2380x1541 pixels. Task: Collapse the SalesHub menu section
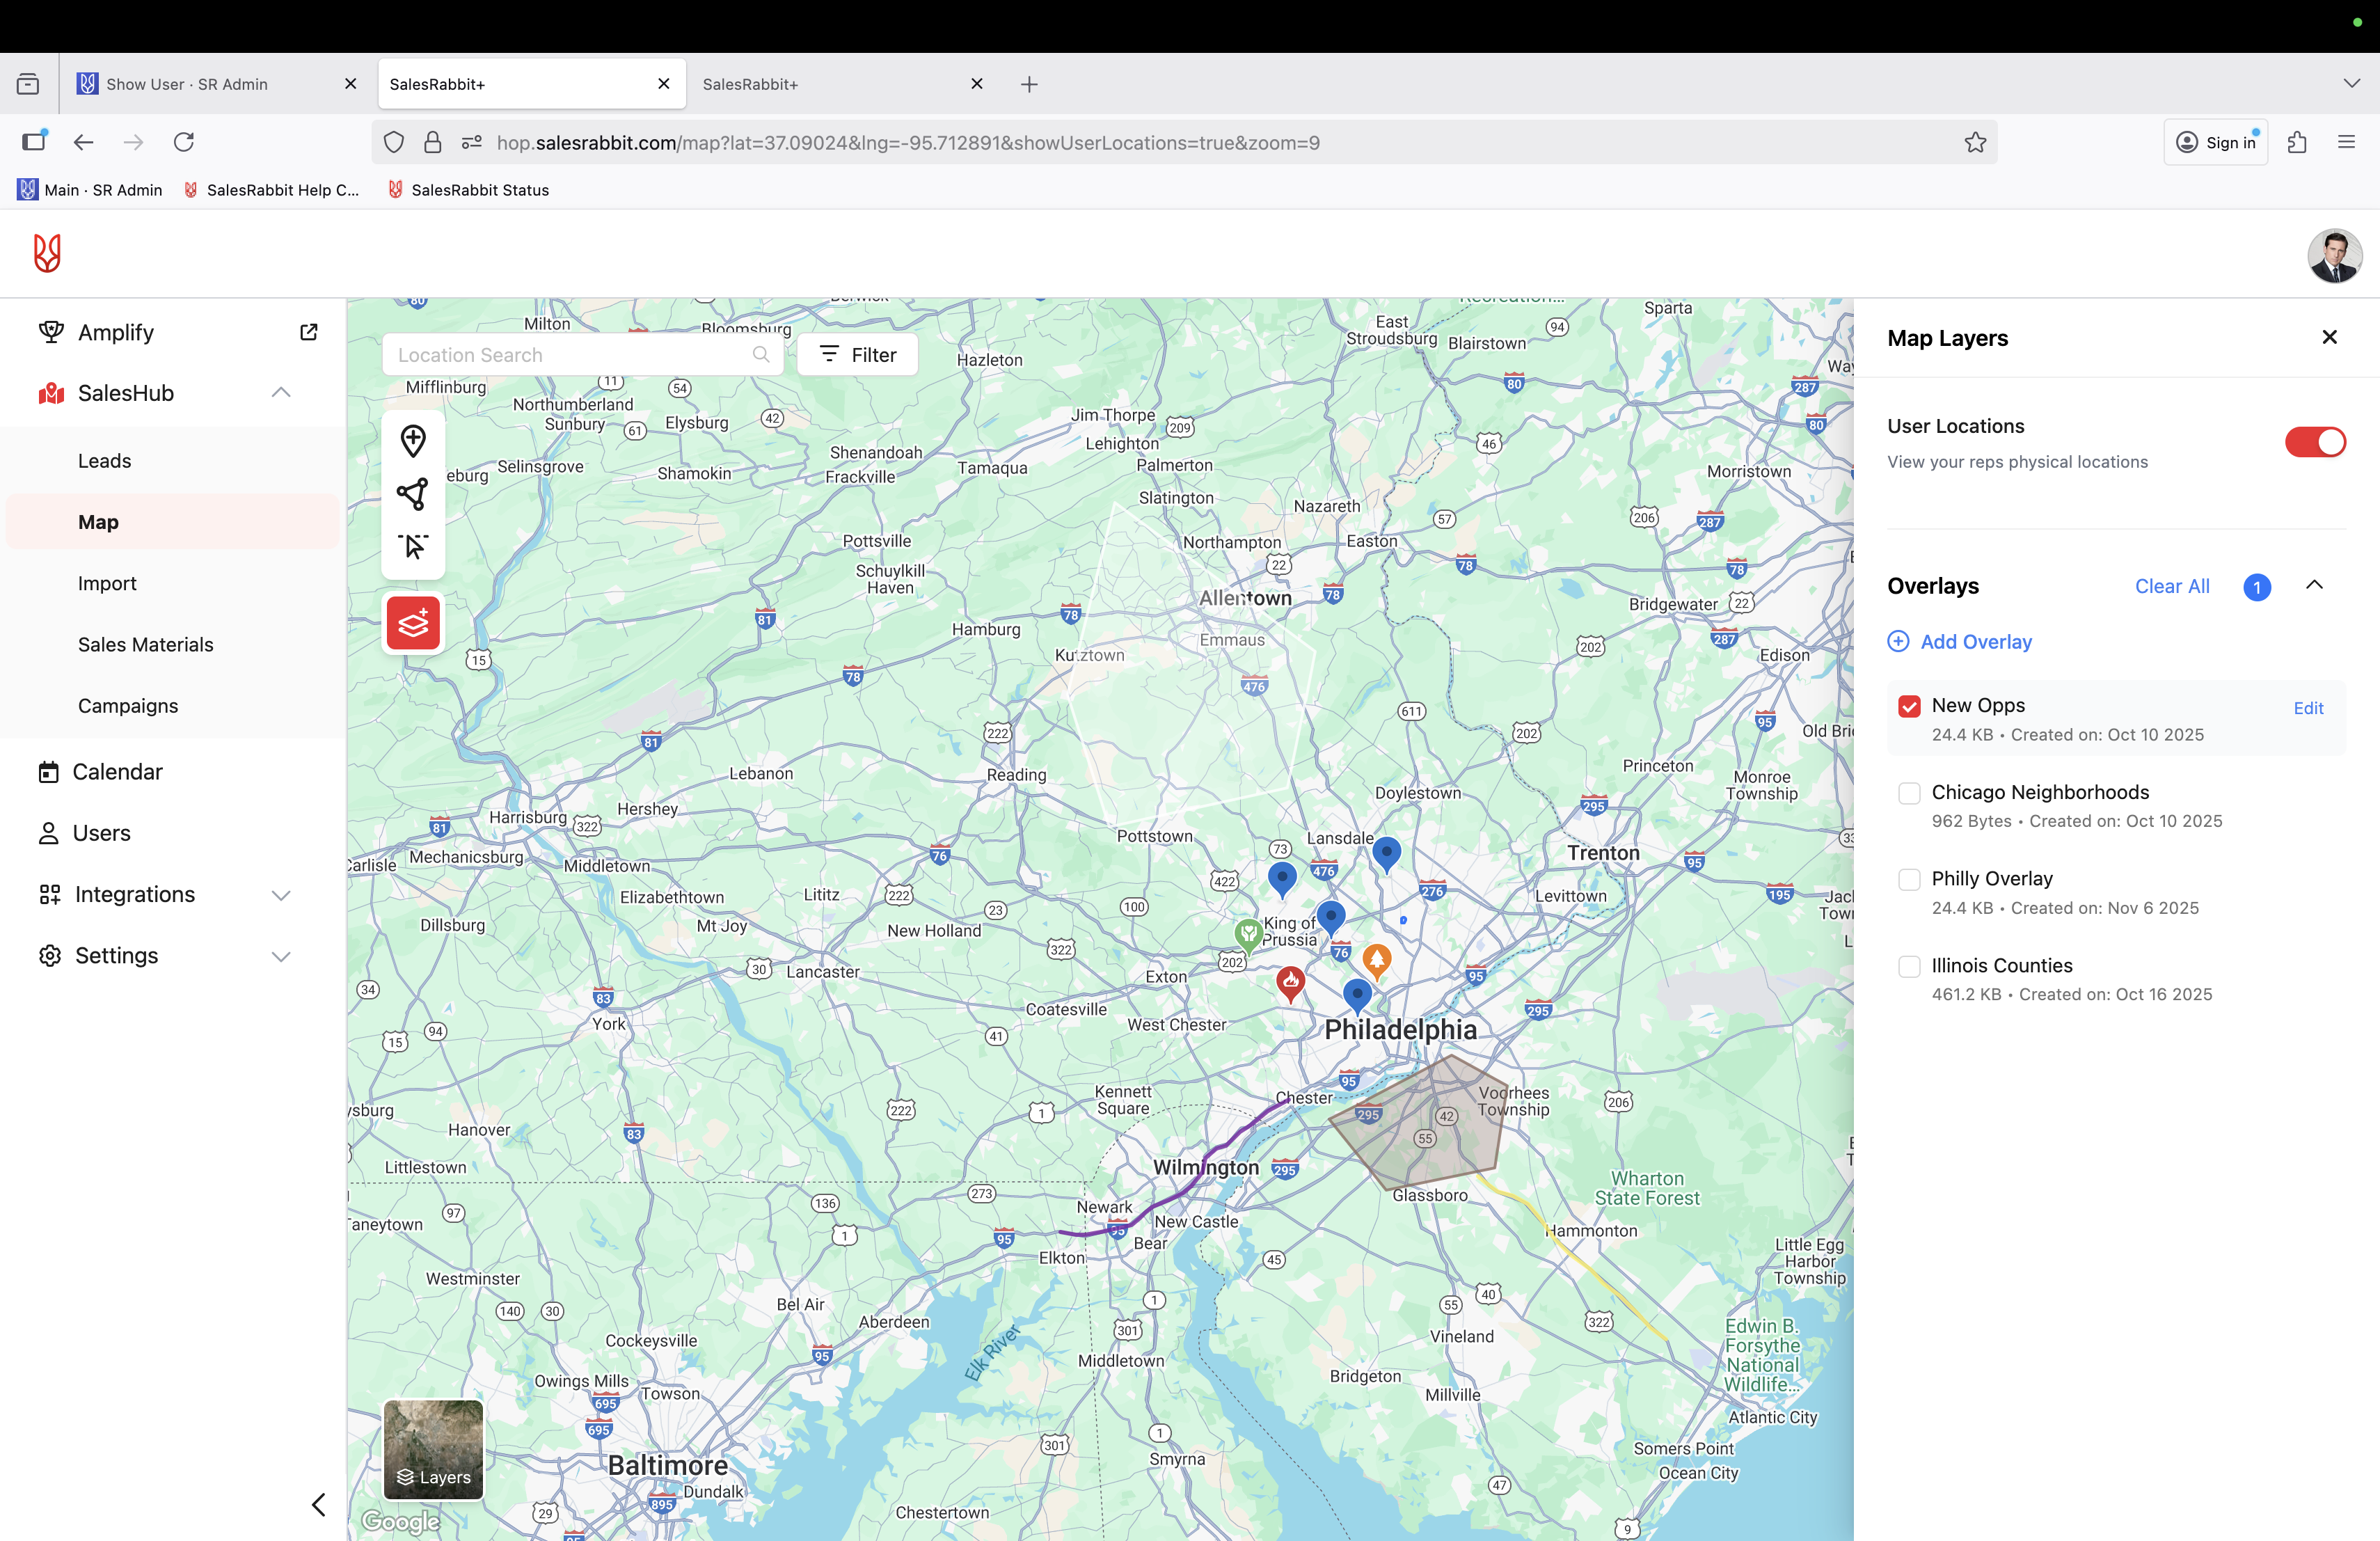tap(281, 393)
